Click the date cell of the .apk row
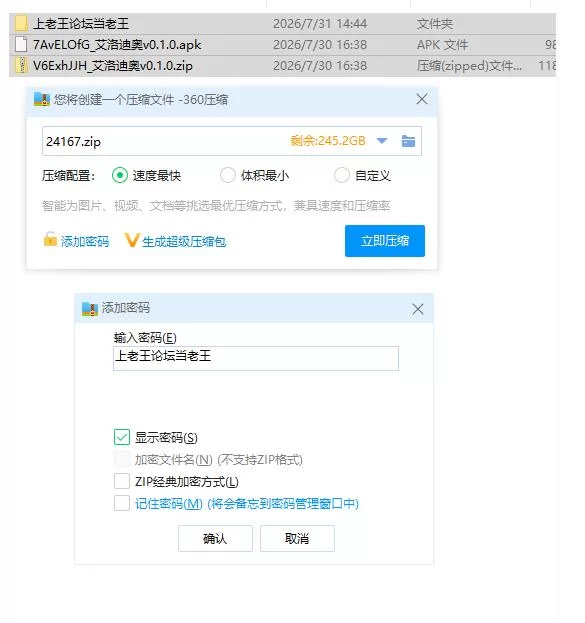Image resolution: width=585 pixels, height=623 pixels. 320,45
